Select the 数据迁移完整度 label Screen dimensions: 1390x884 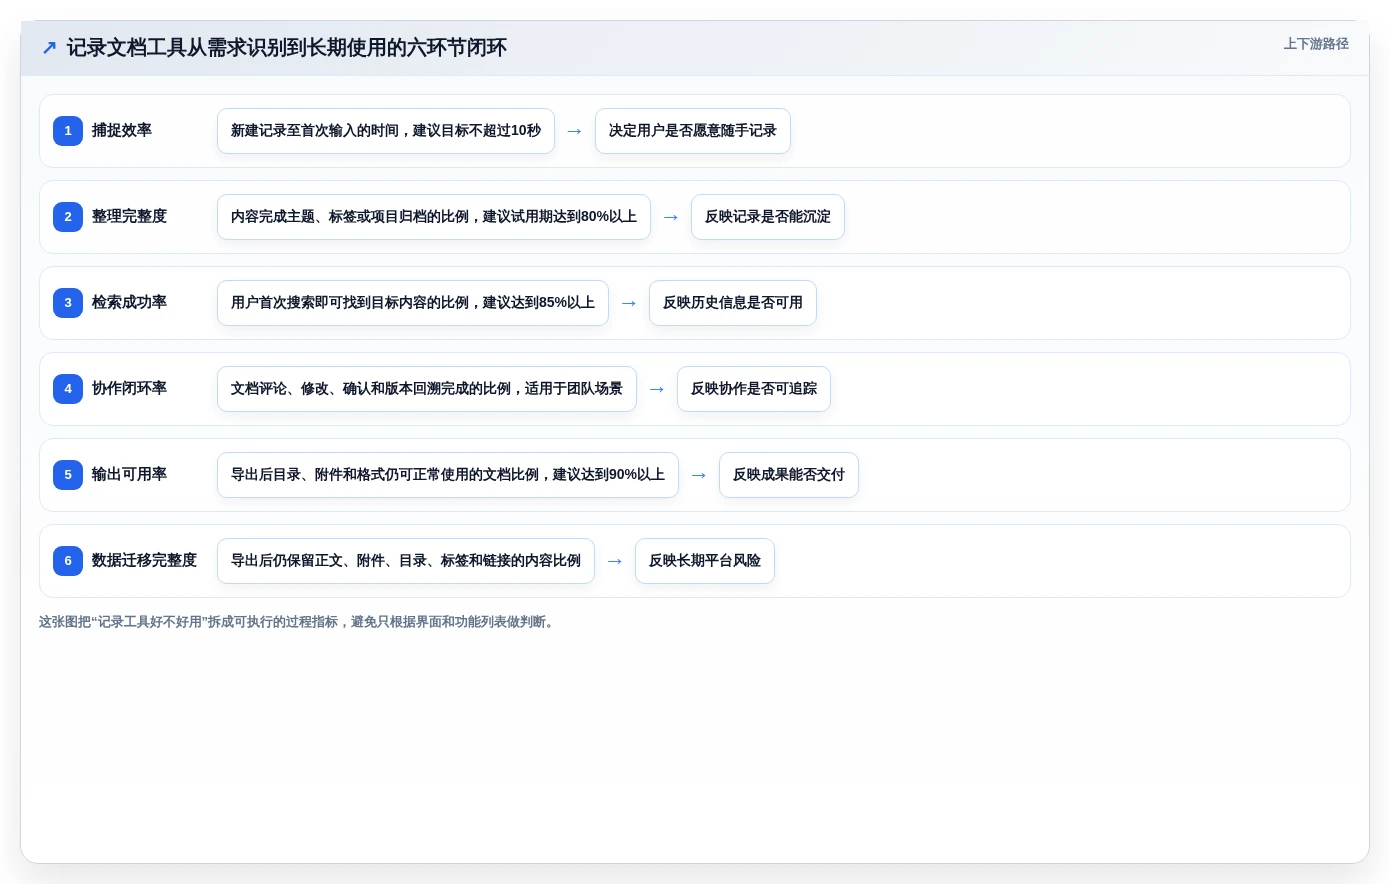(145, 560)
